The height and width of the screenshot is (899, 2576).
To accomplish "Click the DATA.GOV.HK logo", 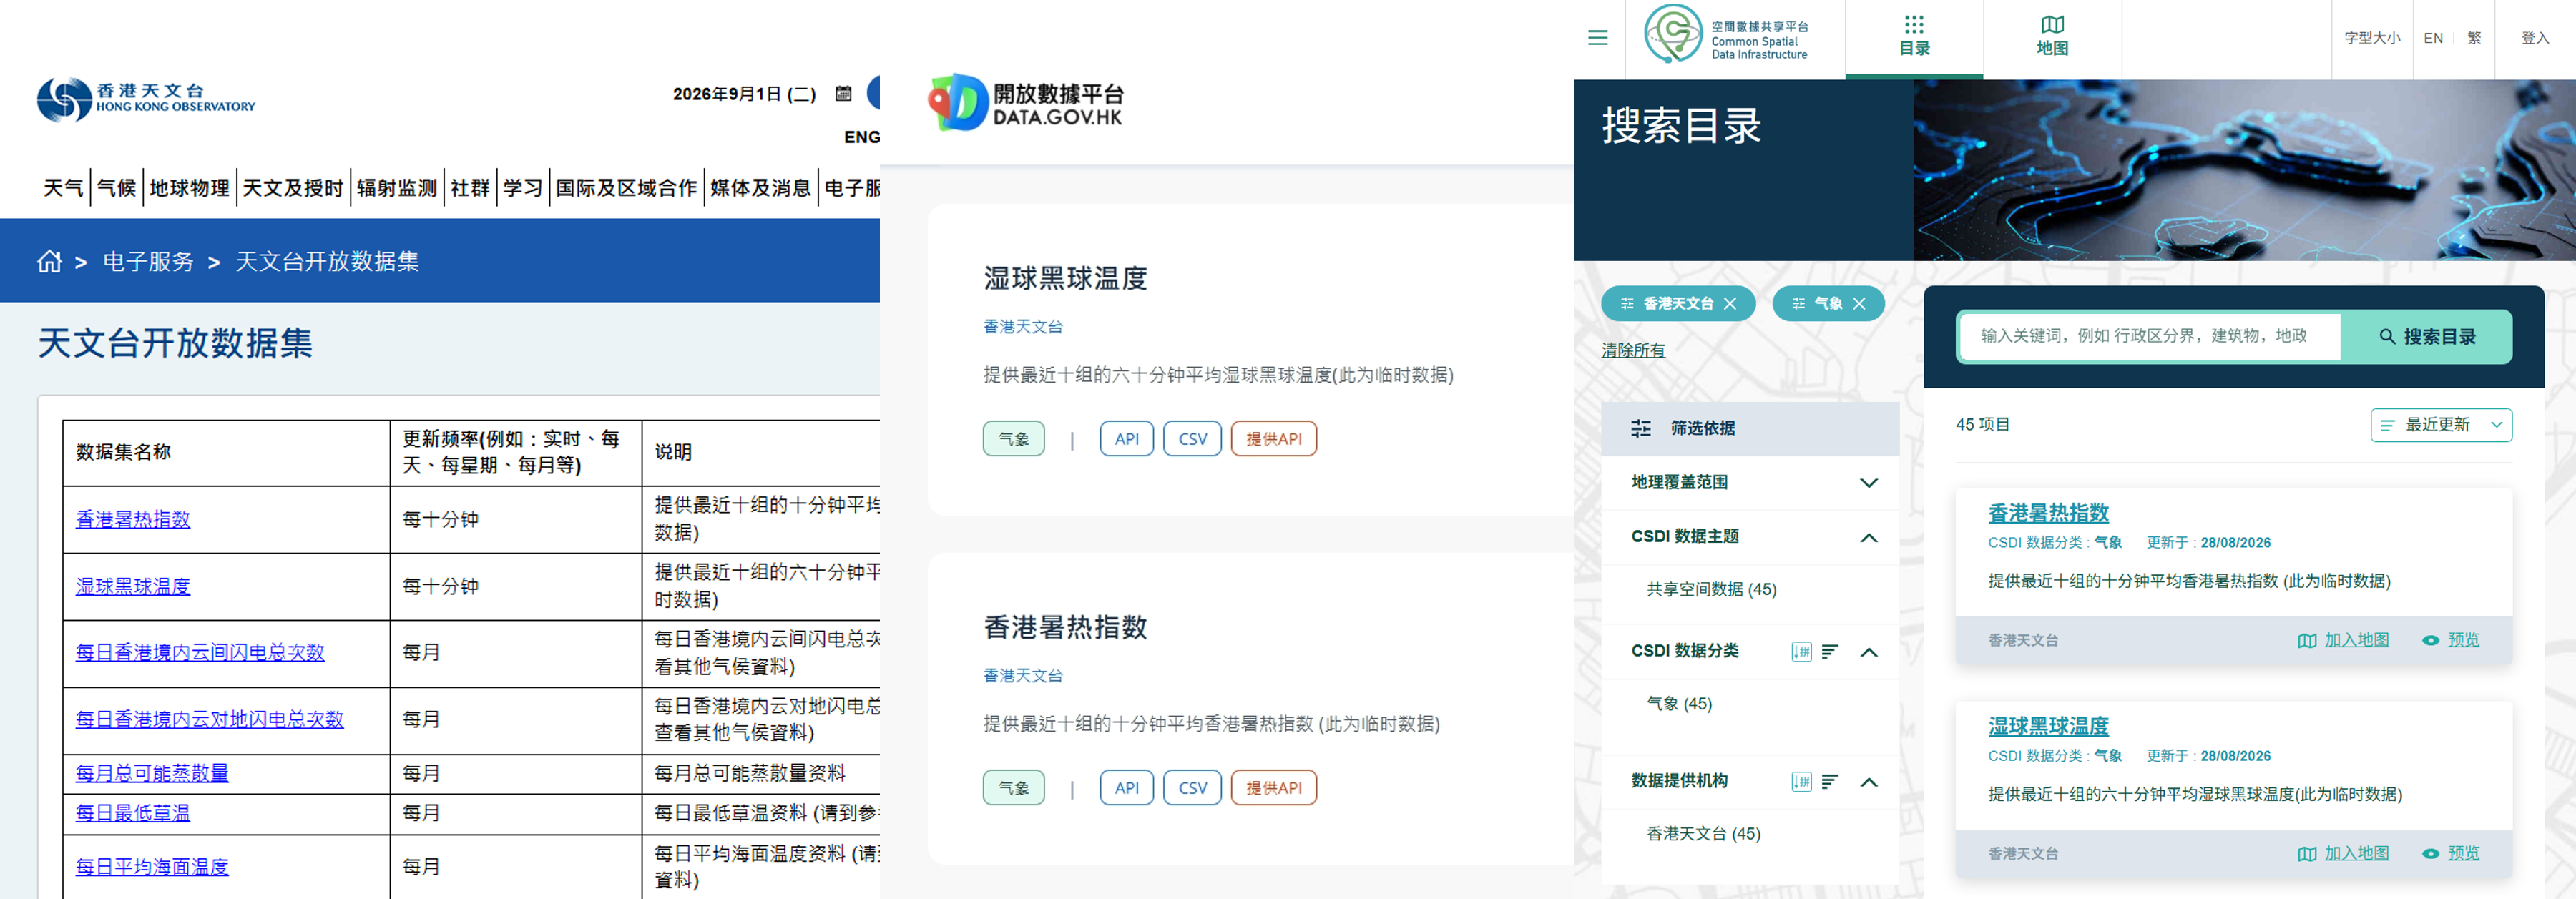I will point(1026,103).
